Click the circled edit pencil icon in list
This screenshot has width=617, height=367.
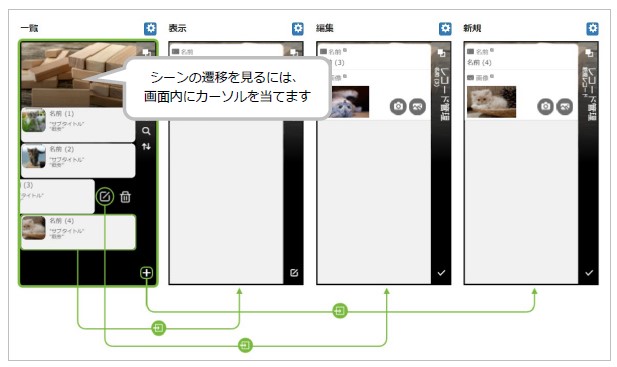tap(105, 197)
